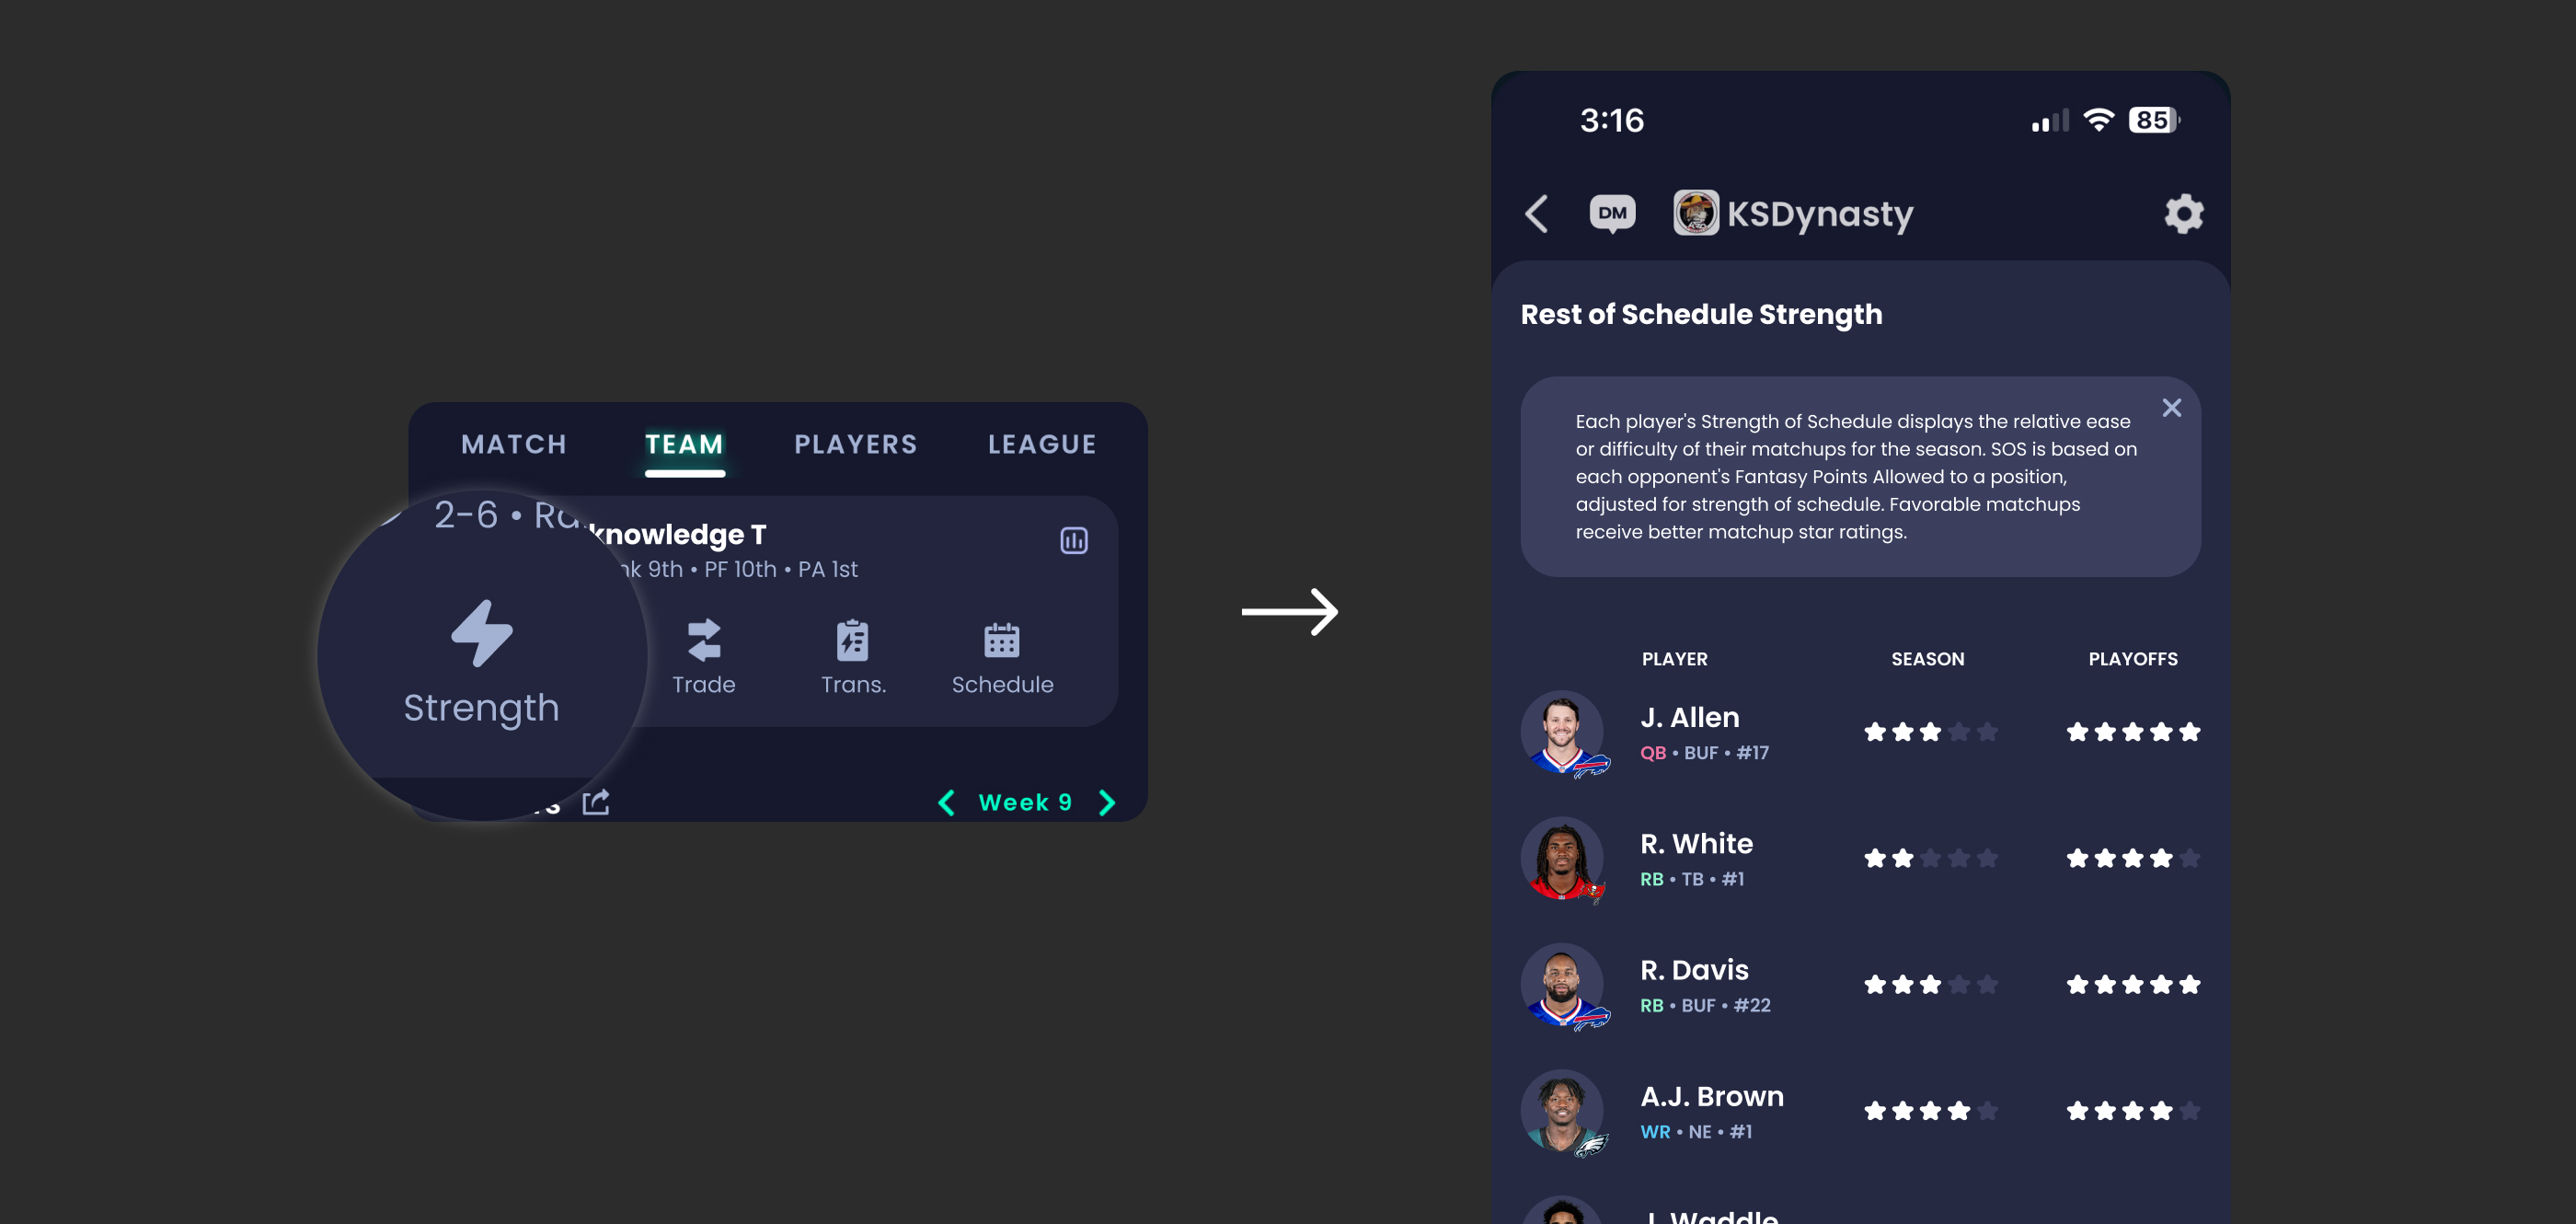Tap the 3:16 clock in status bar
This screenshot has height=1224, width=2576.
pos(1611,120)
